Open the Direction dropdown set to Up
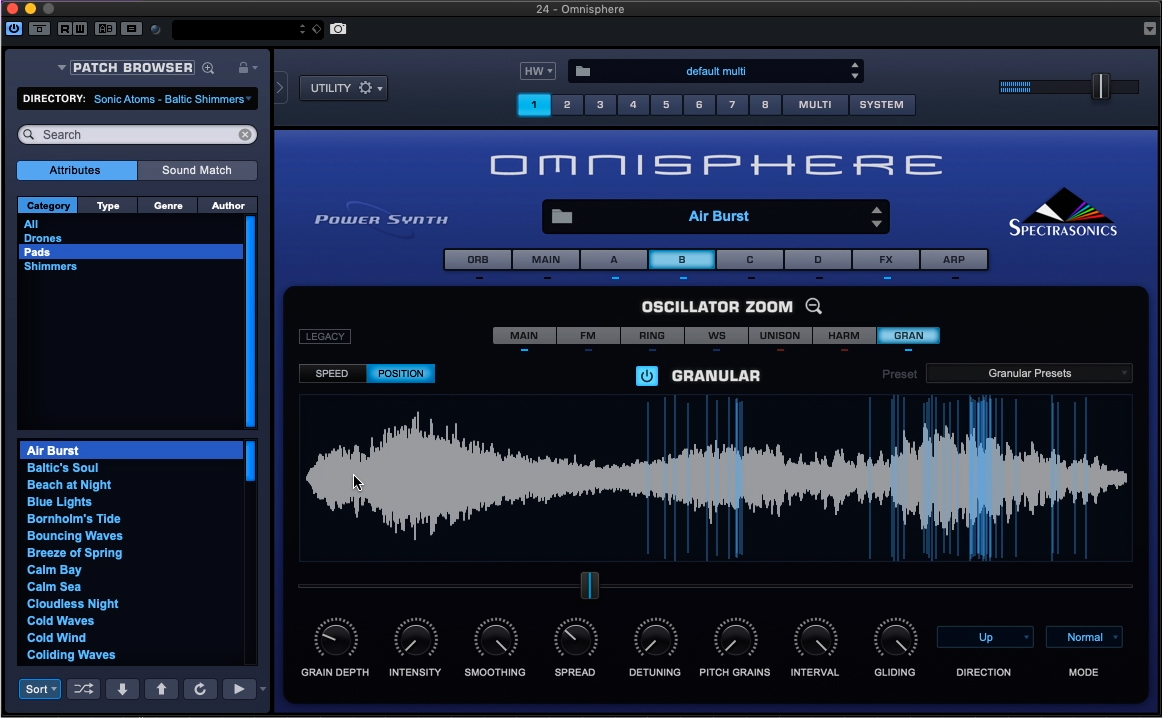 click(985, 637)
